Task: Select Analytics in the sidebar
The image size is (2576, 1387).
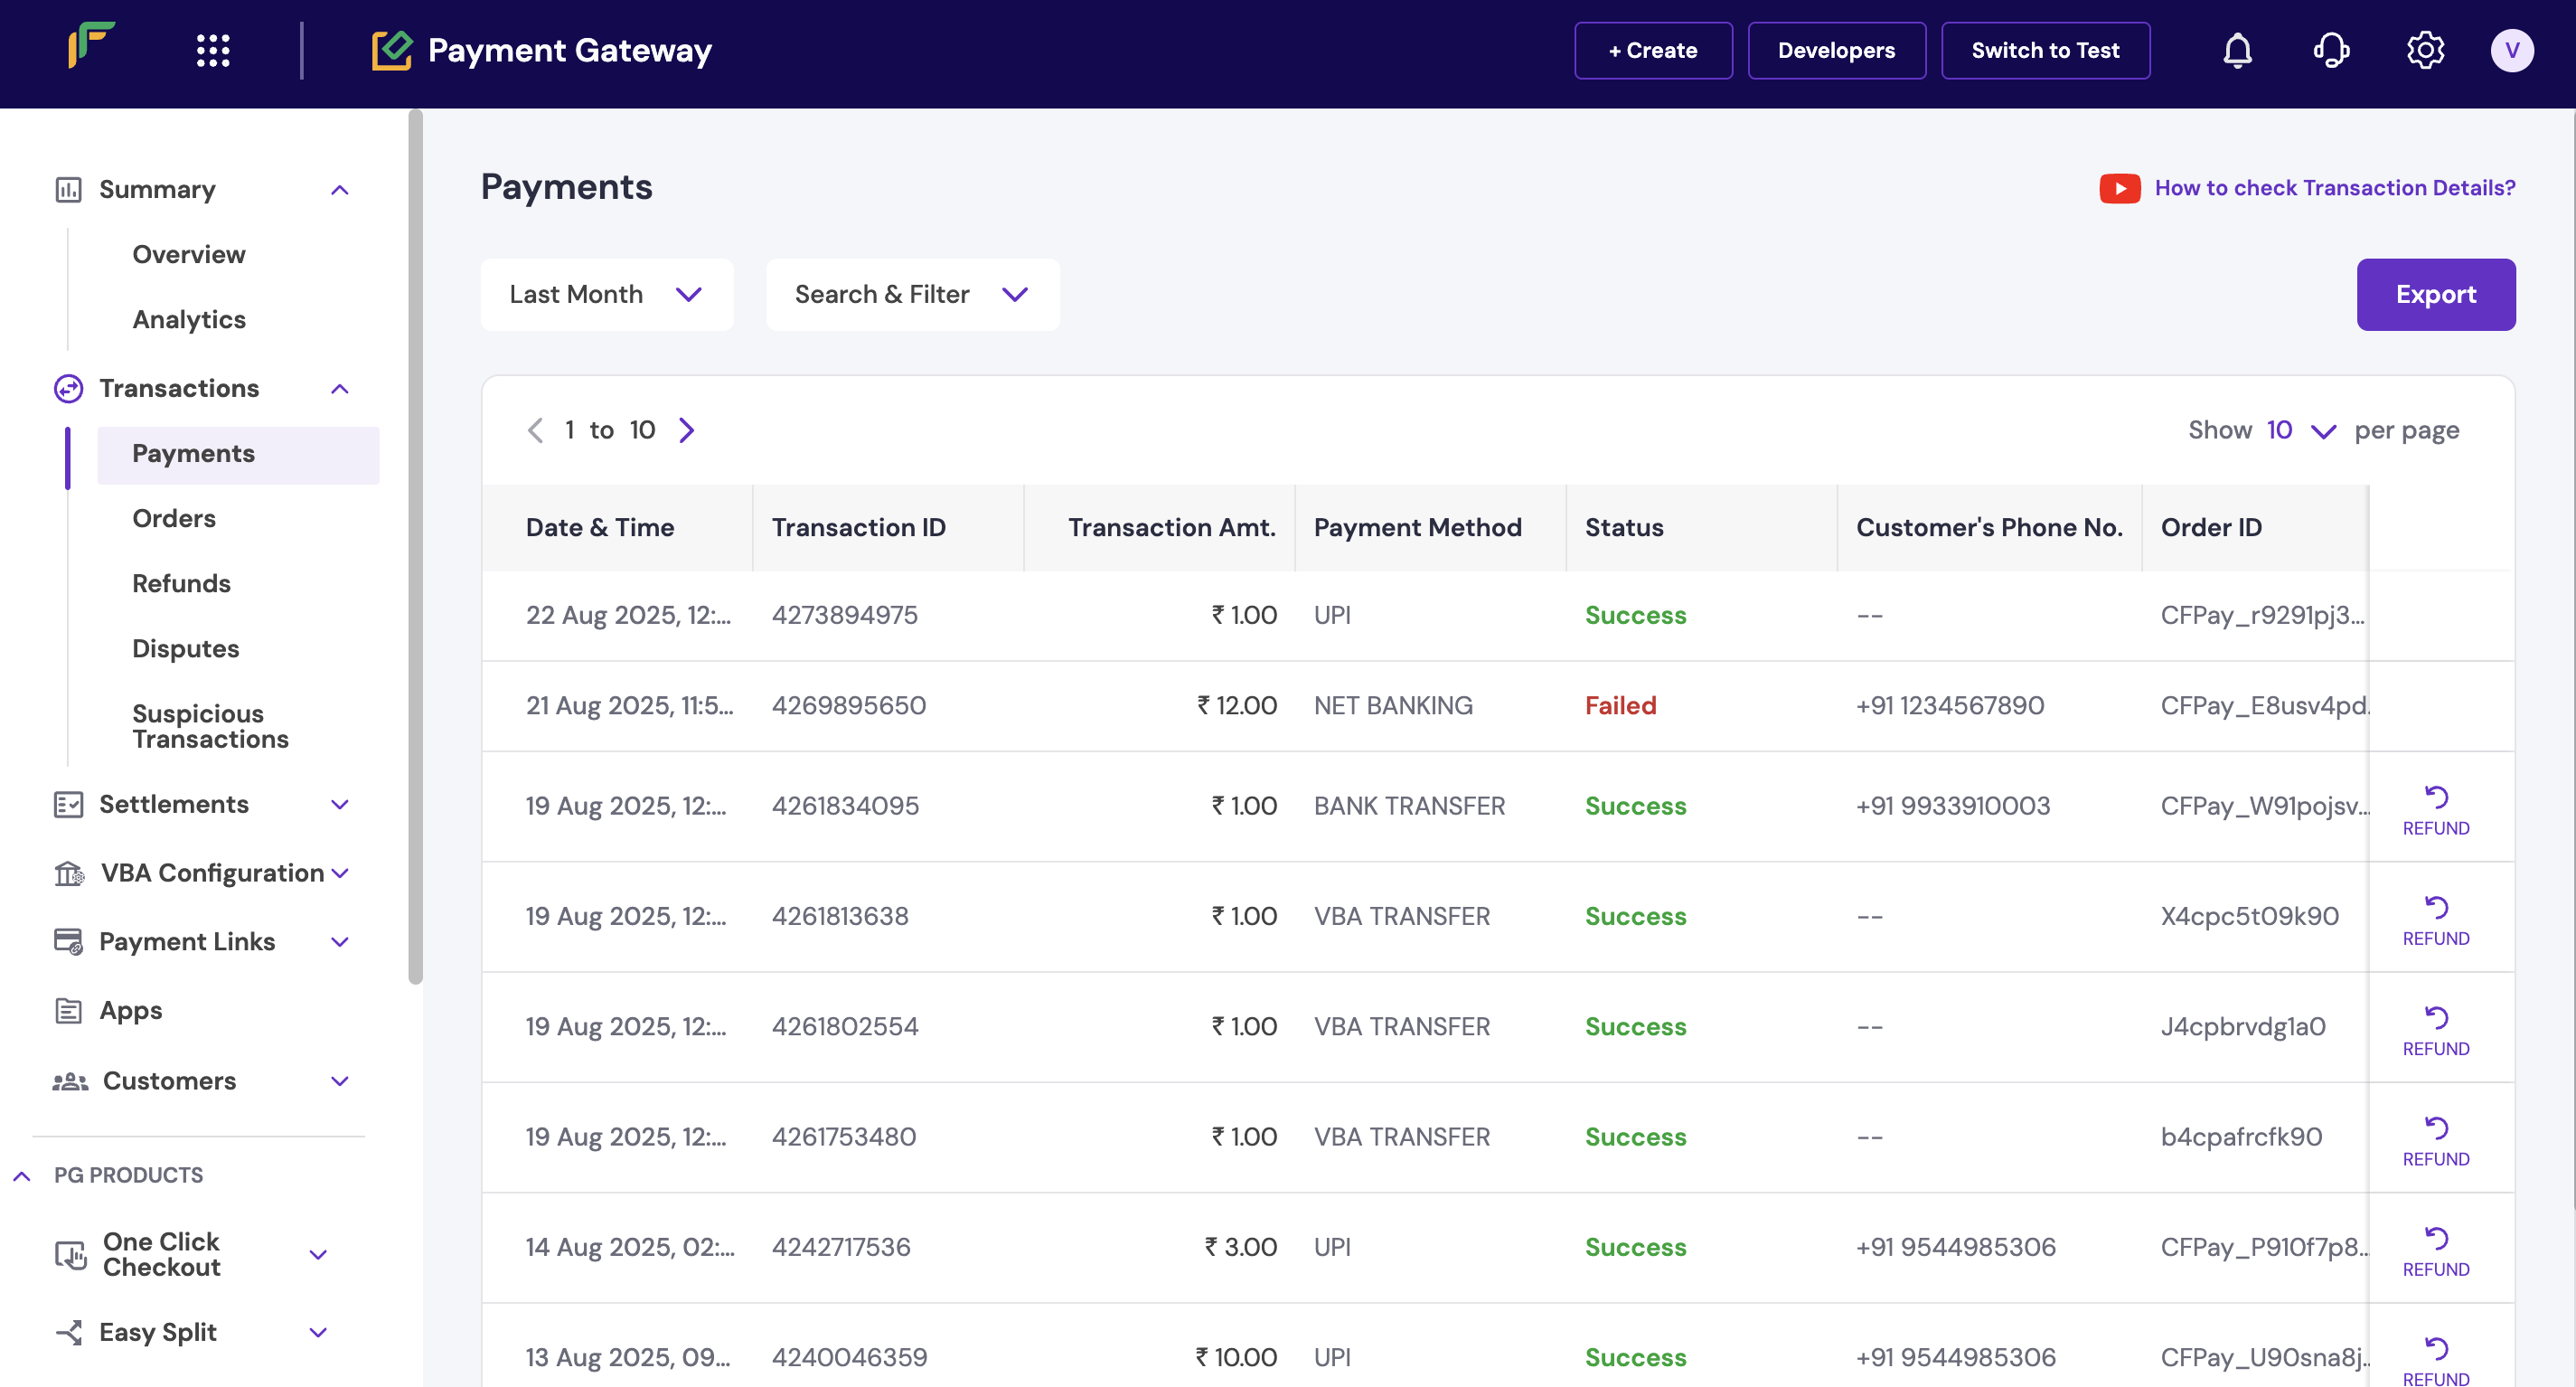Action: pyautogui.click(x=189, y=319)
